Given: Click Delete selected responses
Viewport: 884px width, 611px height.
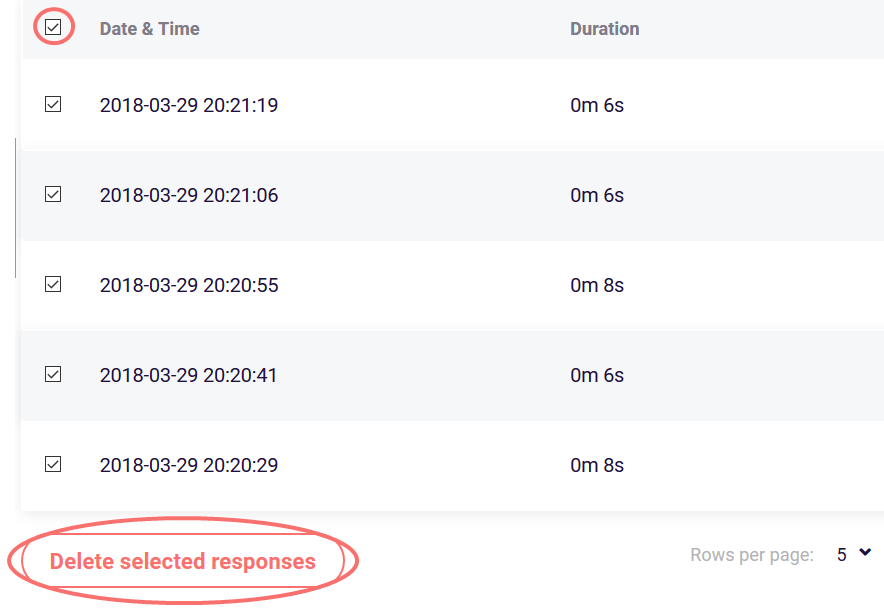Looking at the screenshot, I should [184, 561].
